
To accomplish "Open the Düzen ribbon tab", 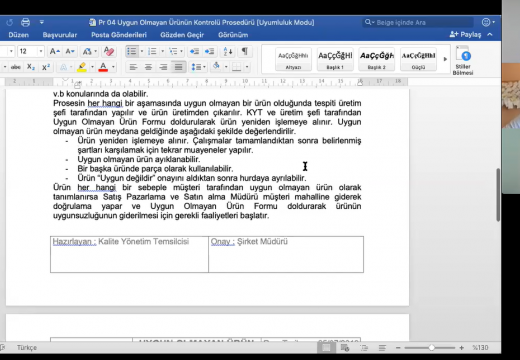I will [19, 35].
